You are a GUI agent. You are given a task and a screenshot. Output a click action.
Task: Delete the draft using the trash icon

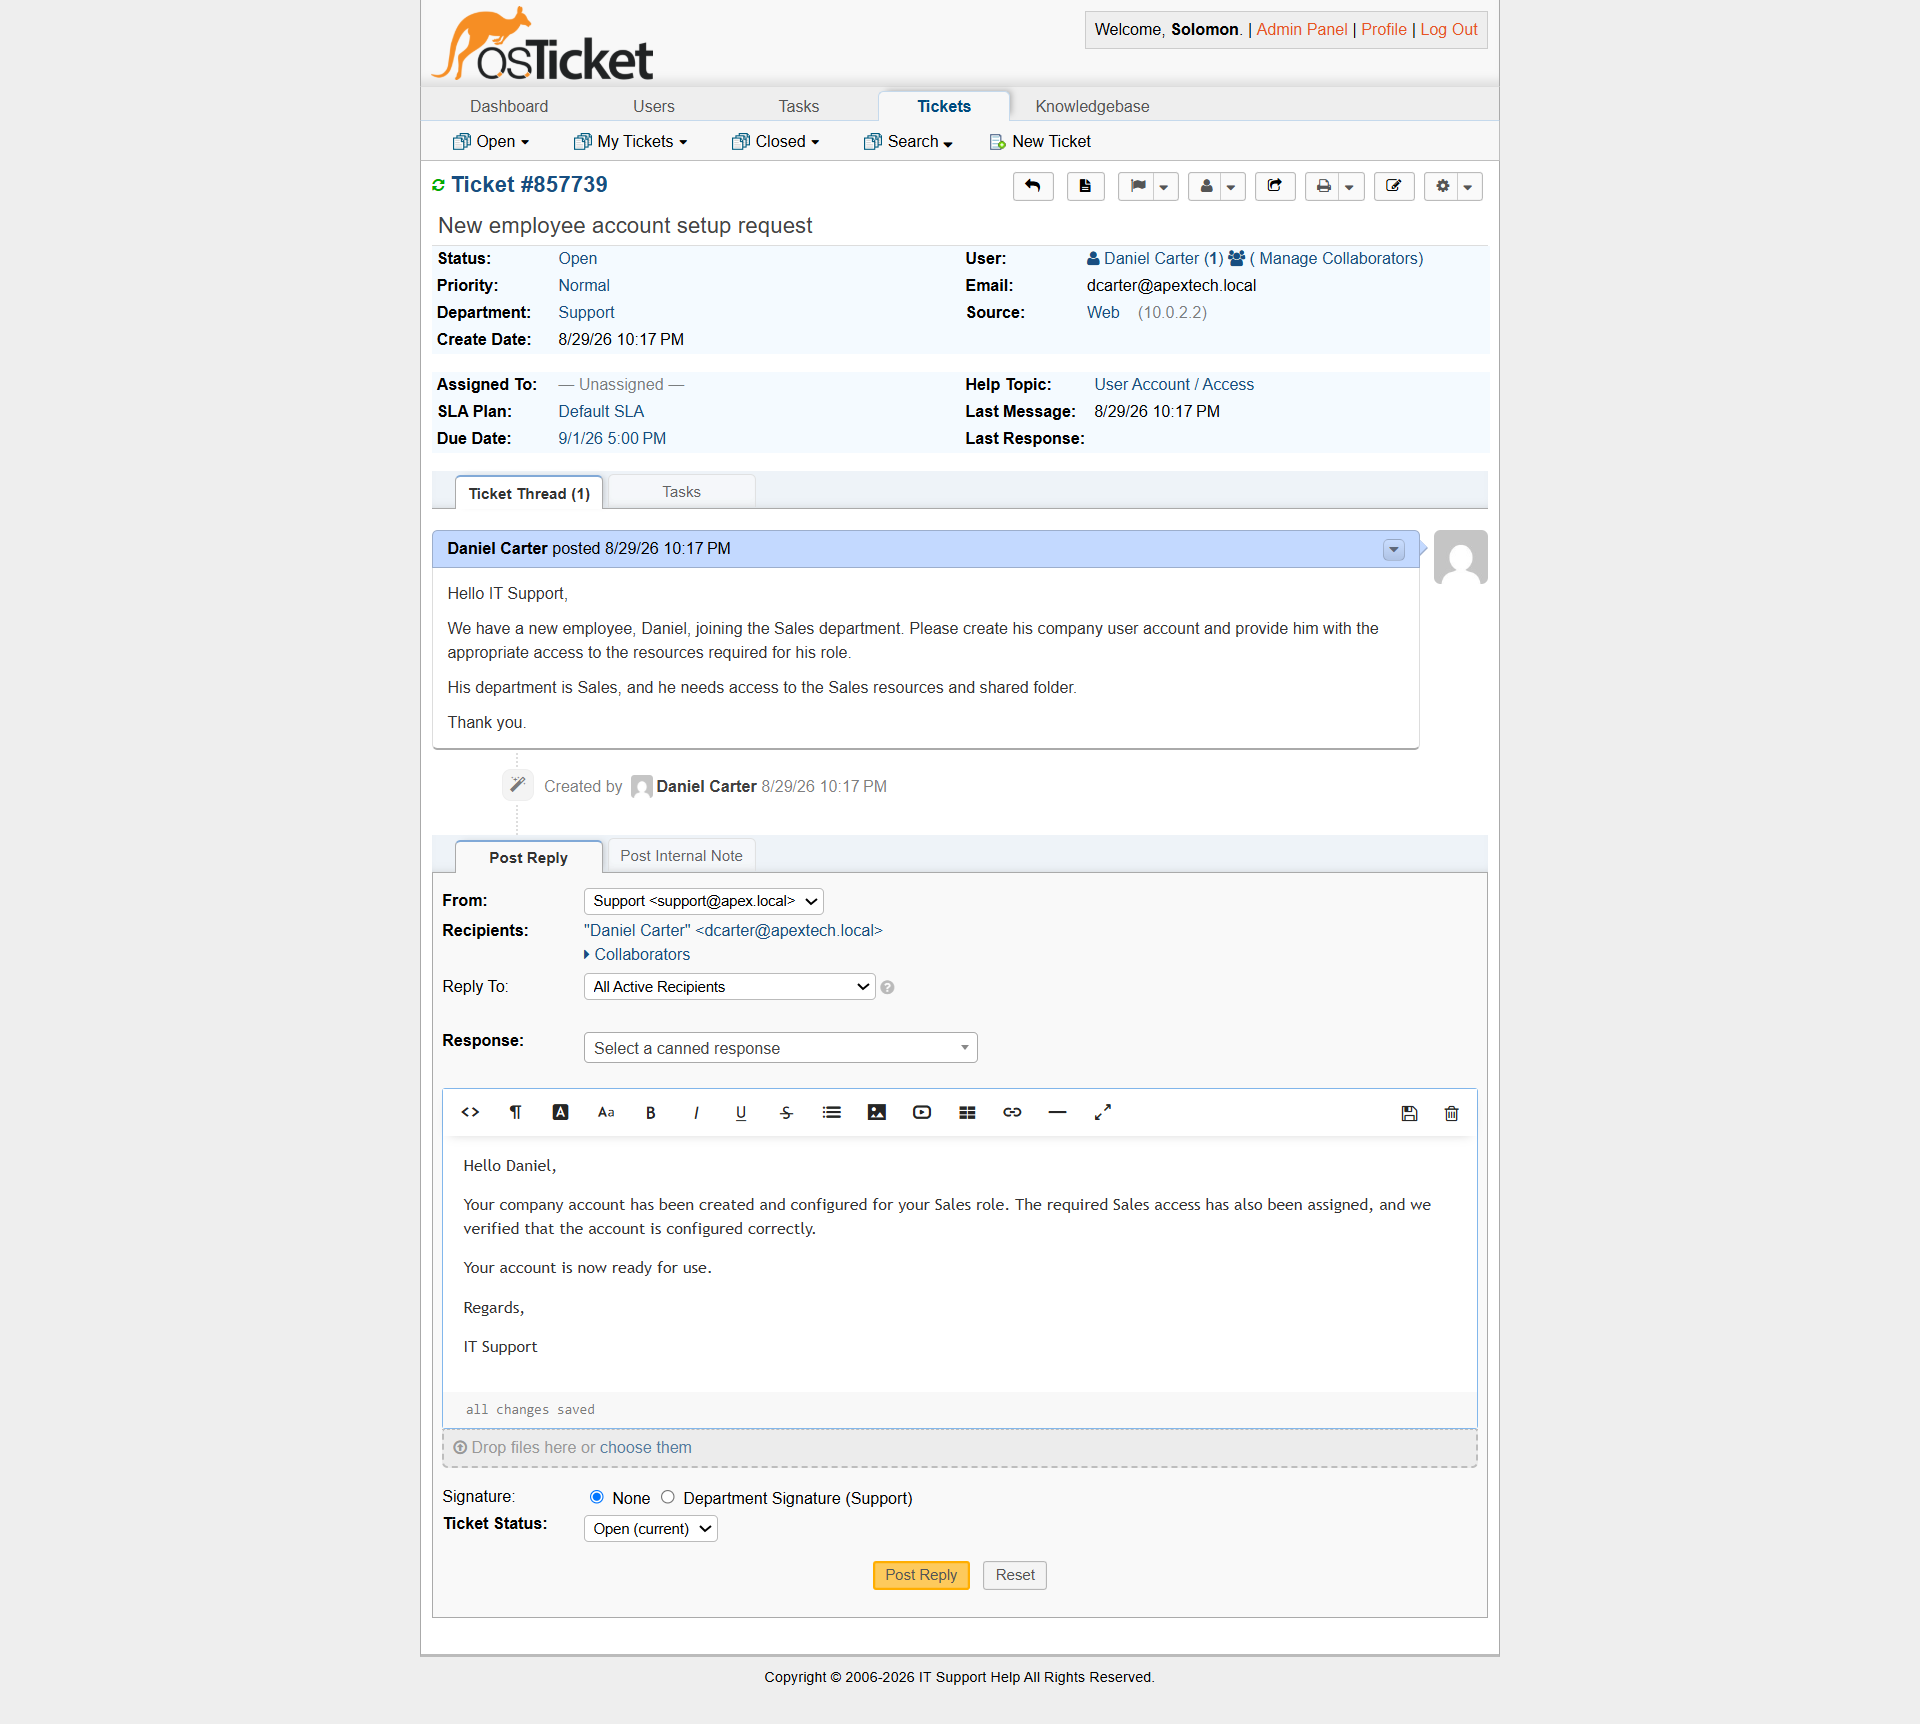click(x=1452, y=1113)
